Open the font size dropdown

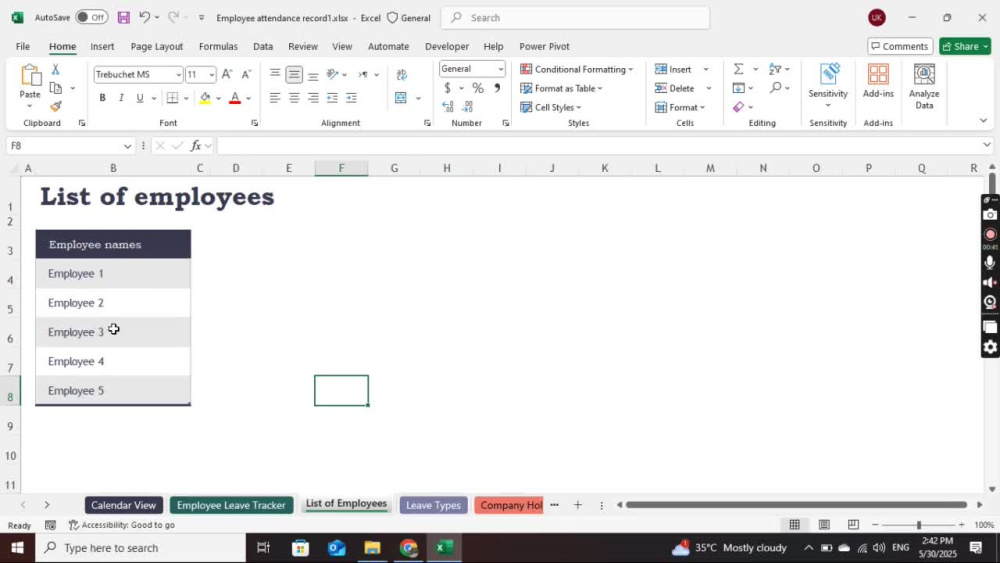(212, 75)
